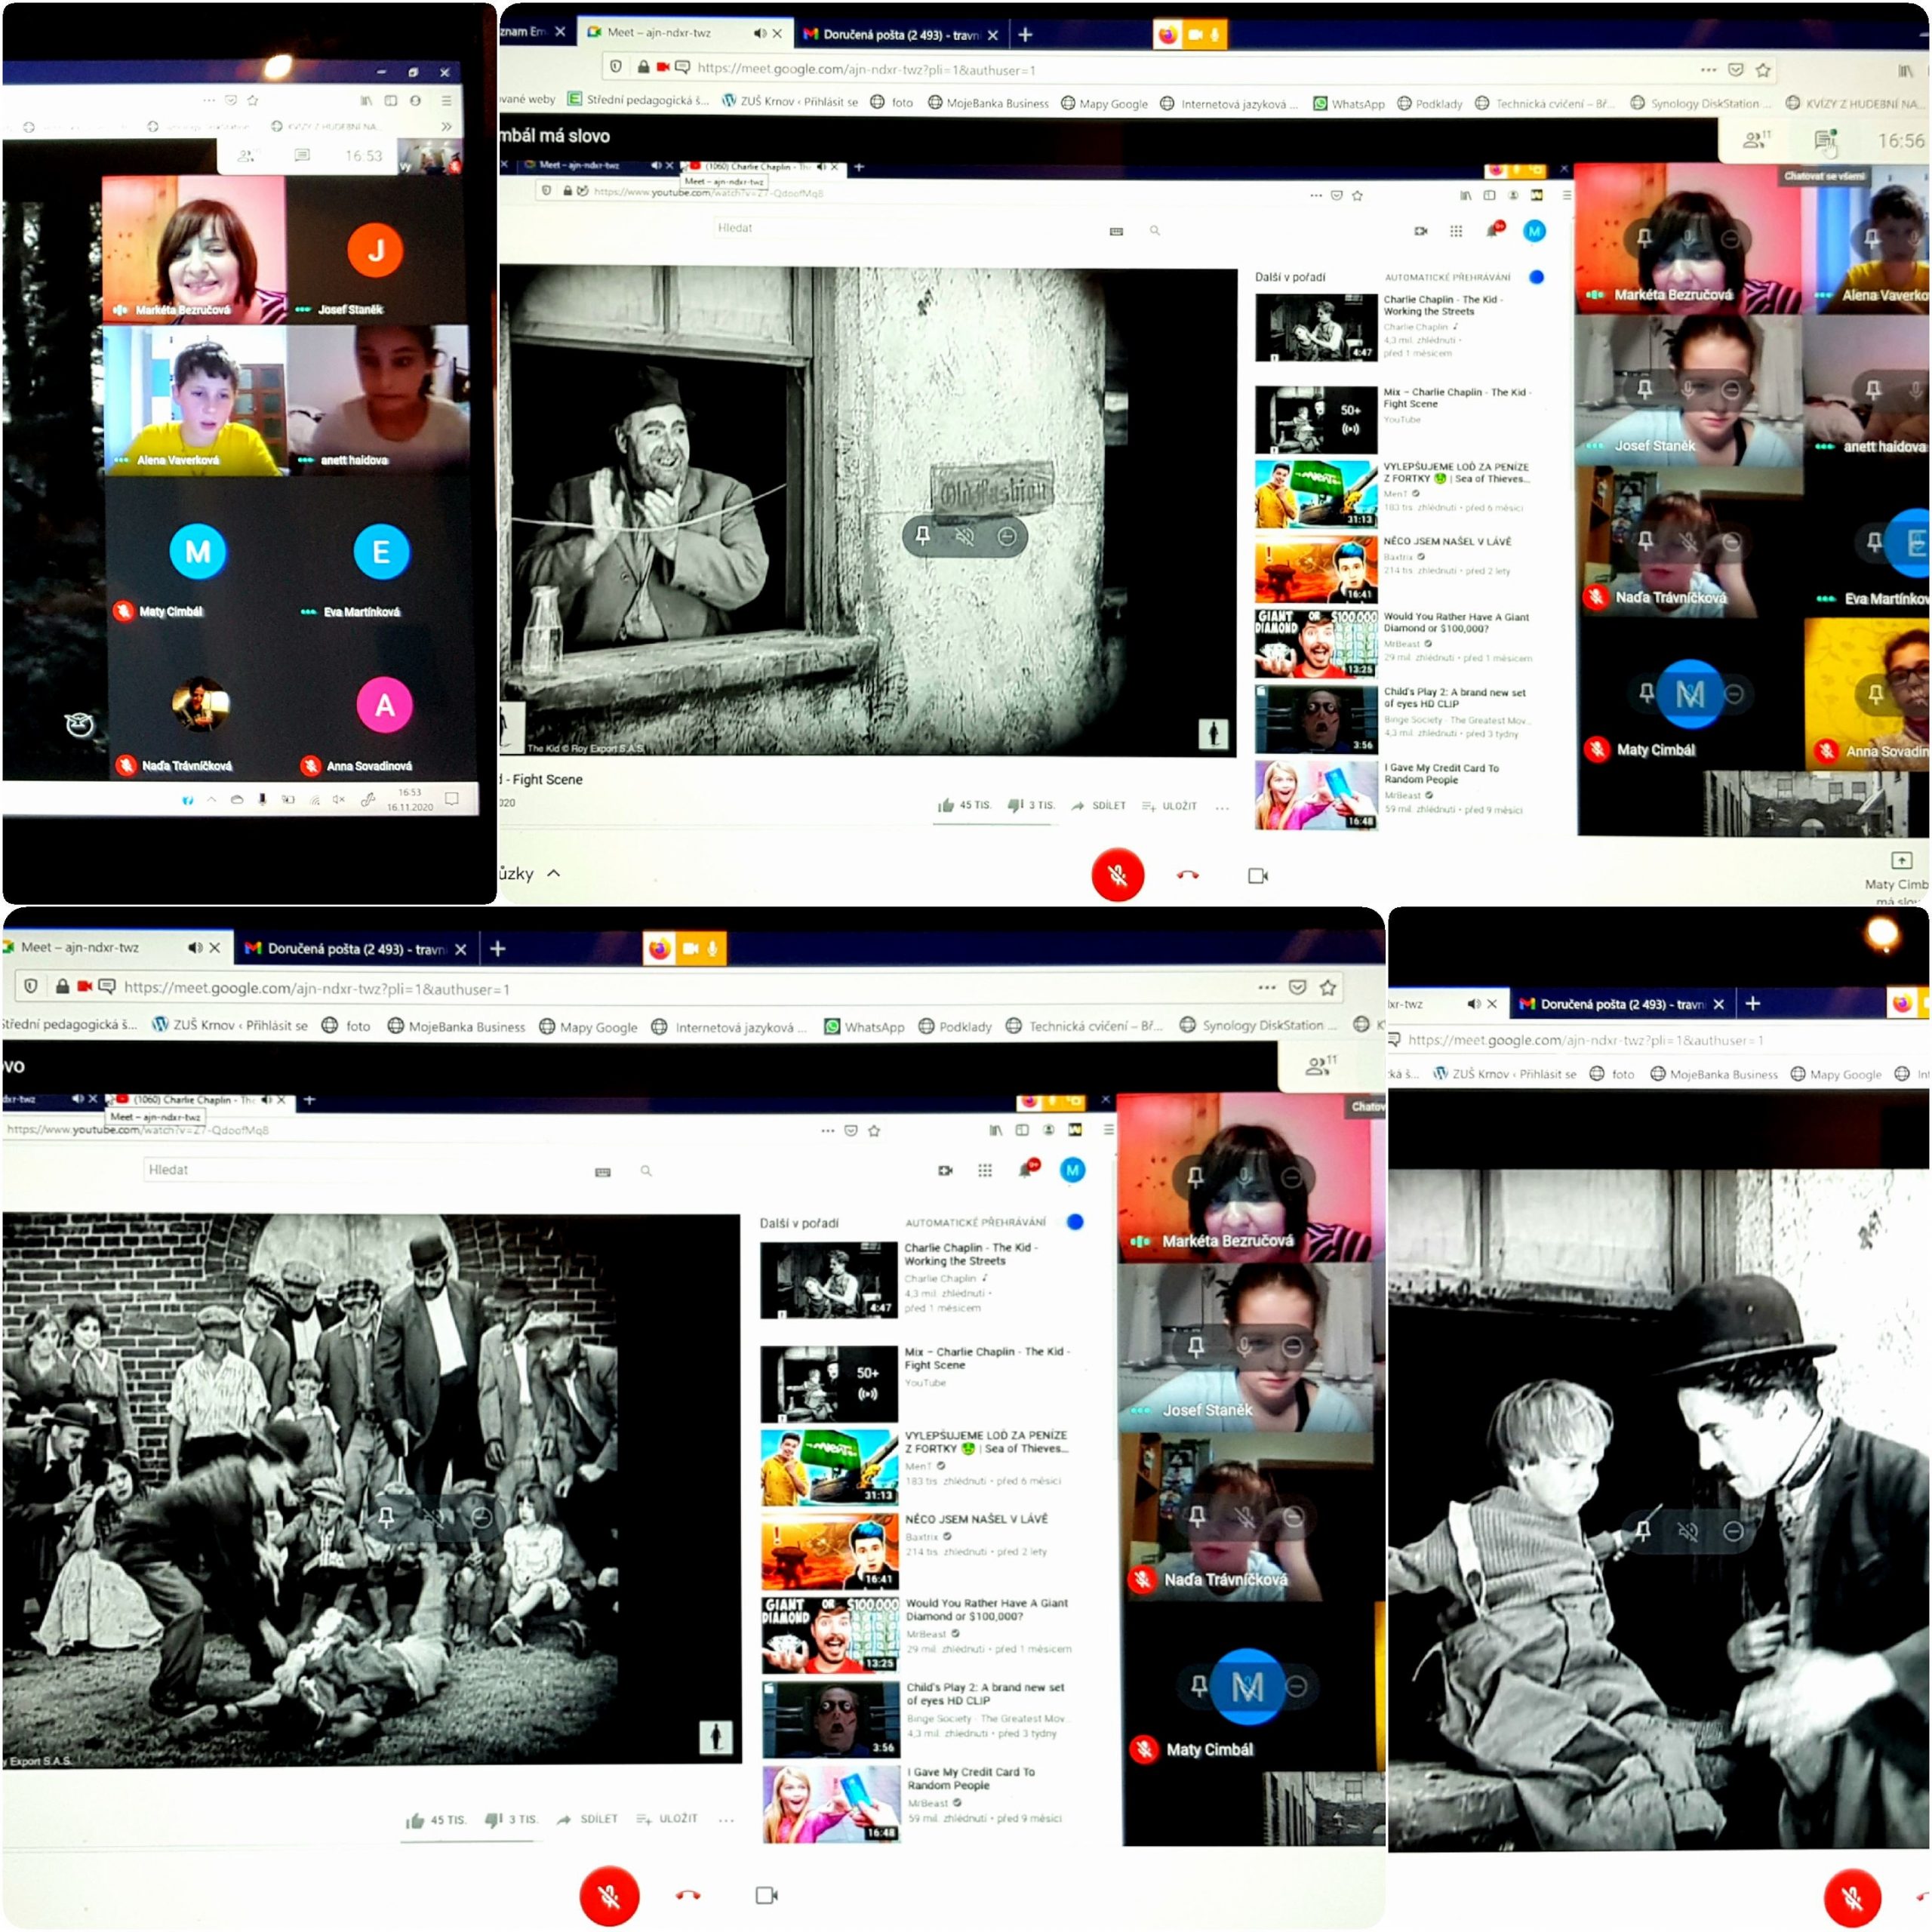Open Windows notification center in top-left photo
The width and height of the screenshot is (1932, 1932).
[x=452, y=798]
